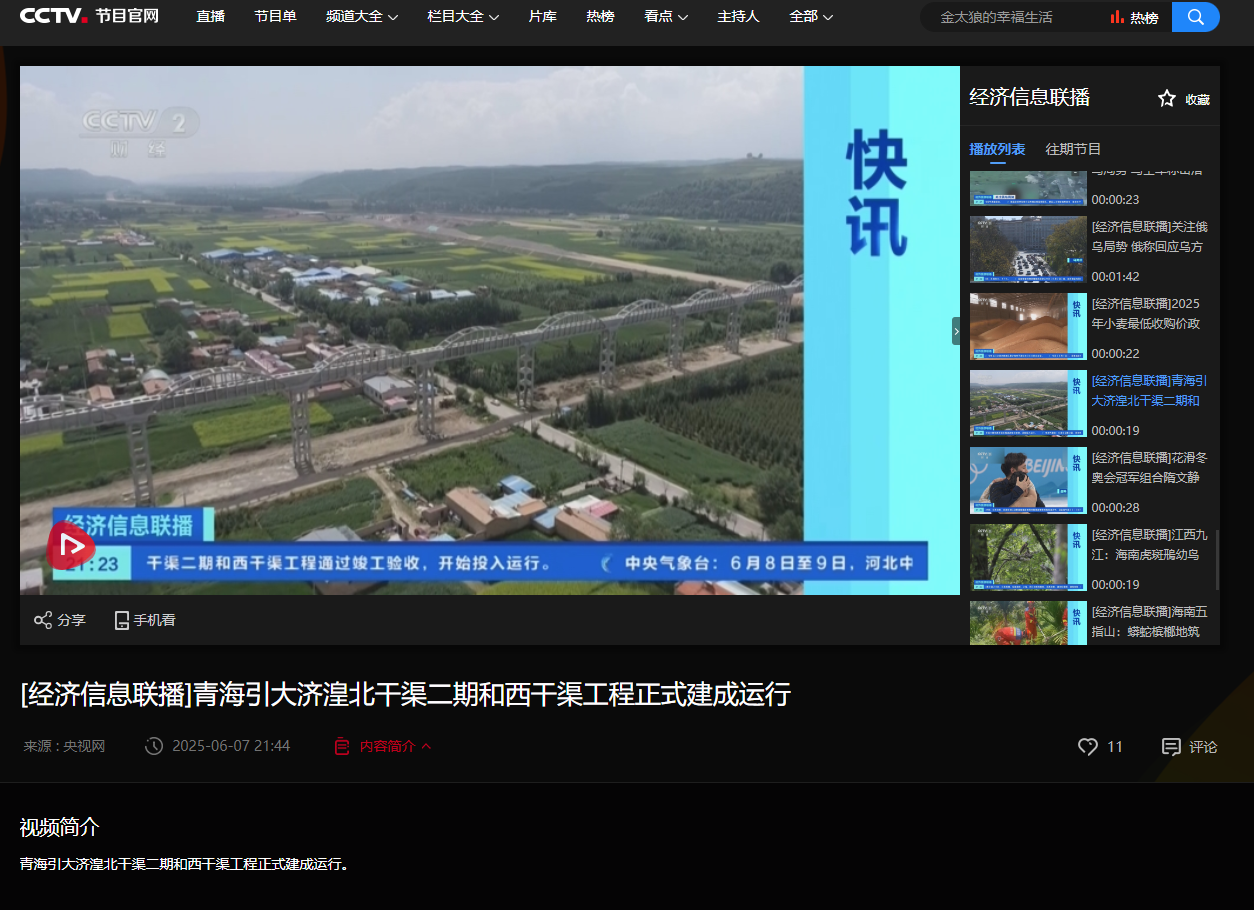Expand the 全部 dropdown menu

tap(811, 16)
